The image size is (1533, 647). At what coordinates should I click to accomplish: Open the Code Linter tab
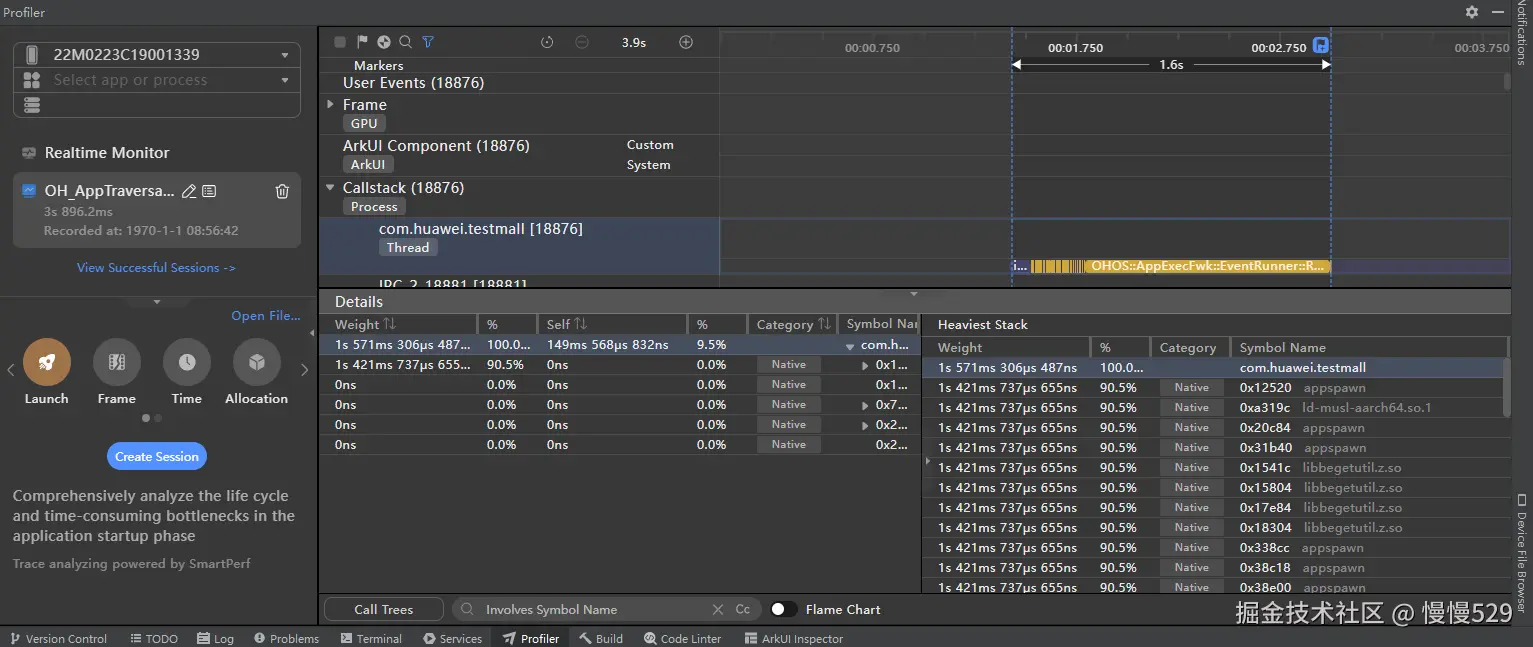click(x=682, y=638)
